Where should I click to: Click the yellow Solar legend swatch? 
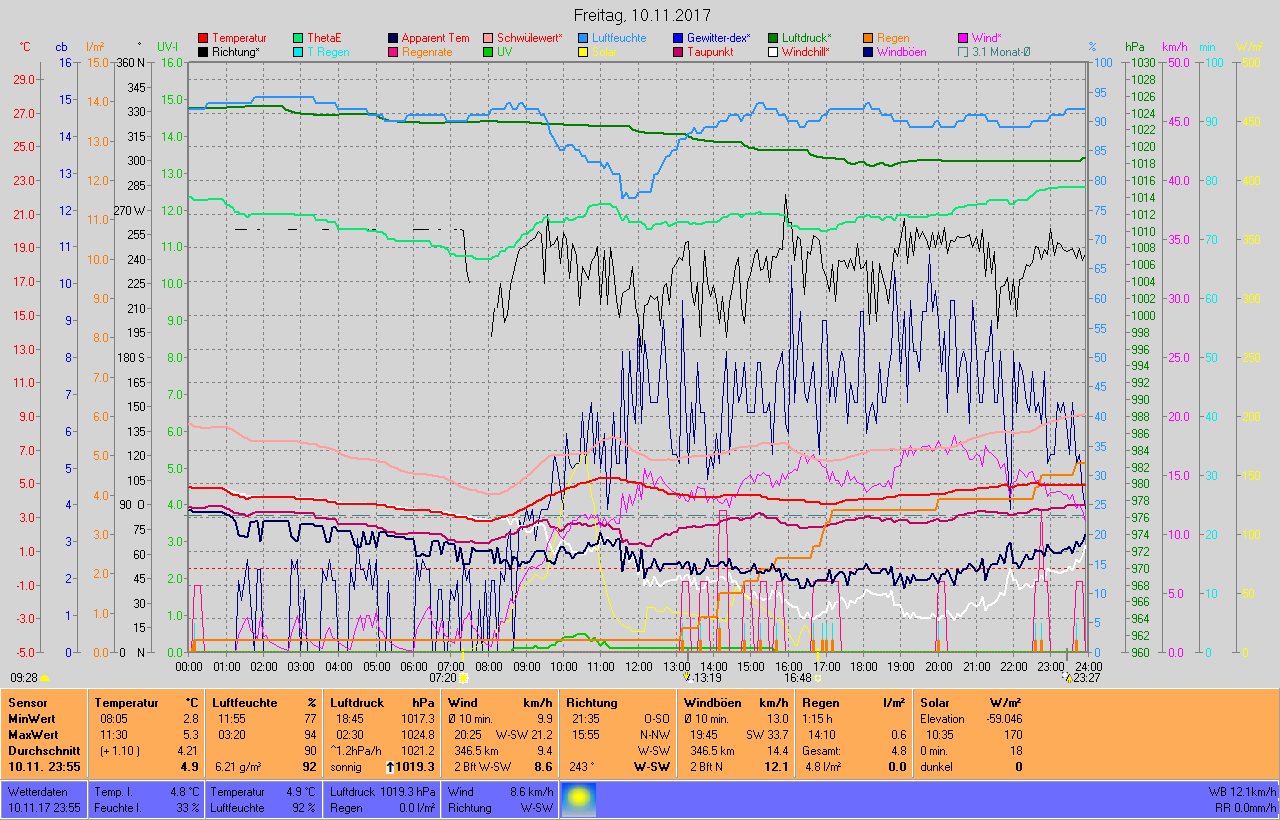pyautogui.click(x=584, y=52)
